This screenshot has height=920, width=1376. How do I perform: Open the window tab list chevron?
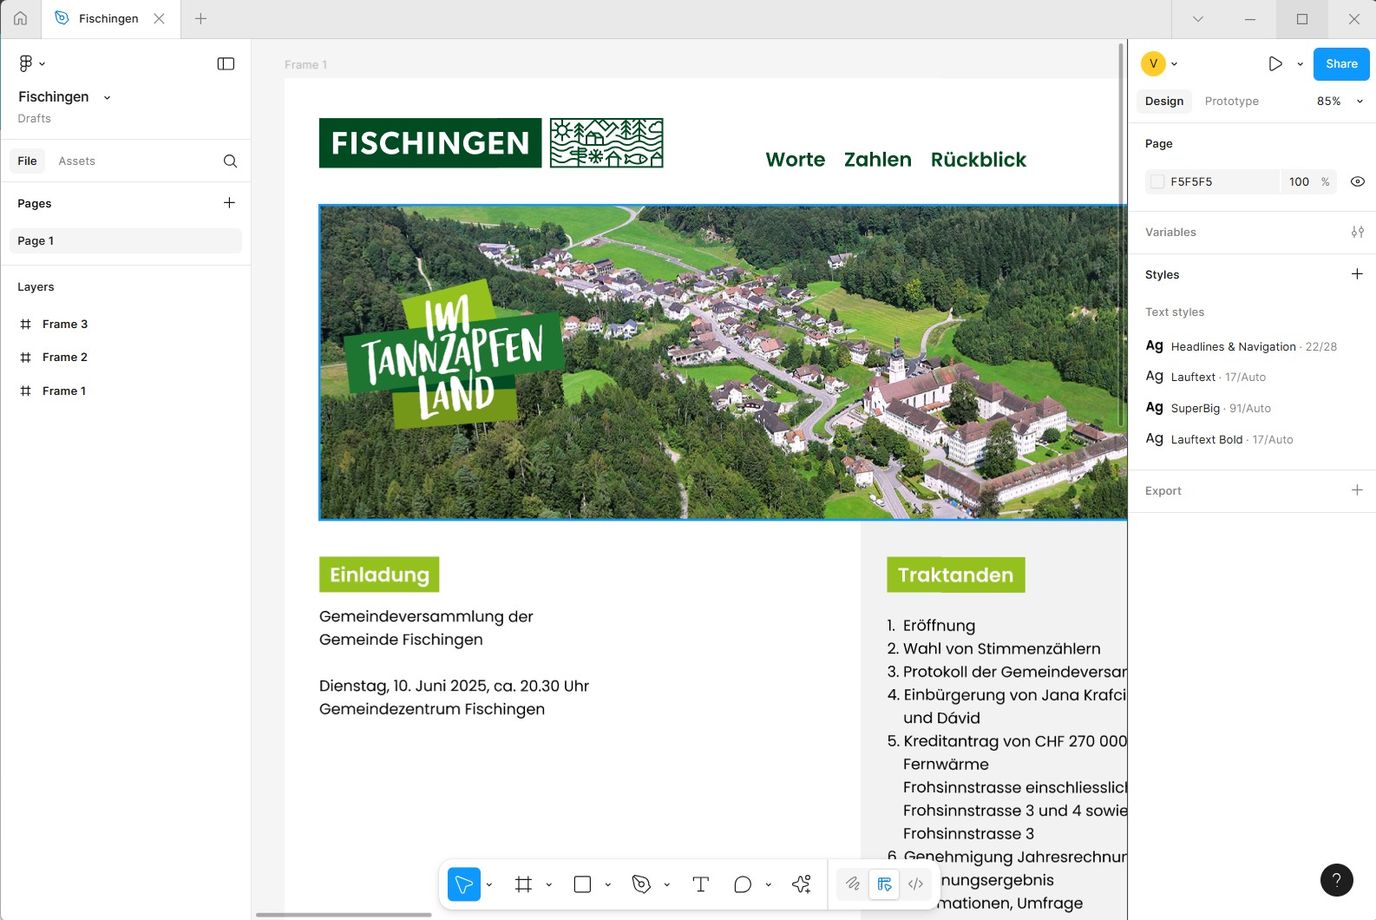tap(1198, 19)
